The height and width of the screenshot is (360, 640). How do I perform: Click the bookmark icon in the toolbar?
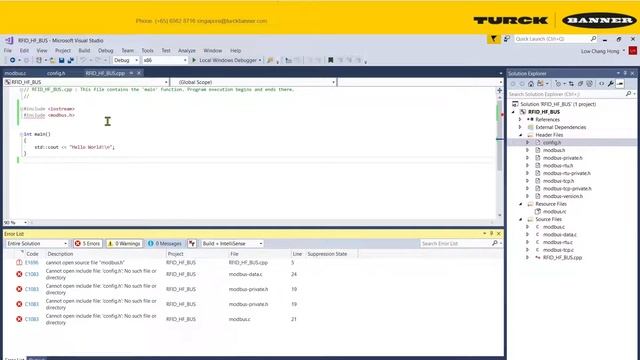[331, 60]
